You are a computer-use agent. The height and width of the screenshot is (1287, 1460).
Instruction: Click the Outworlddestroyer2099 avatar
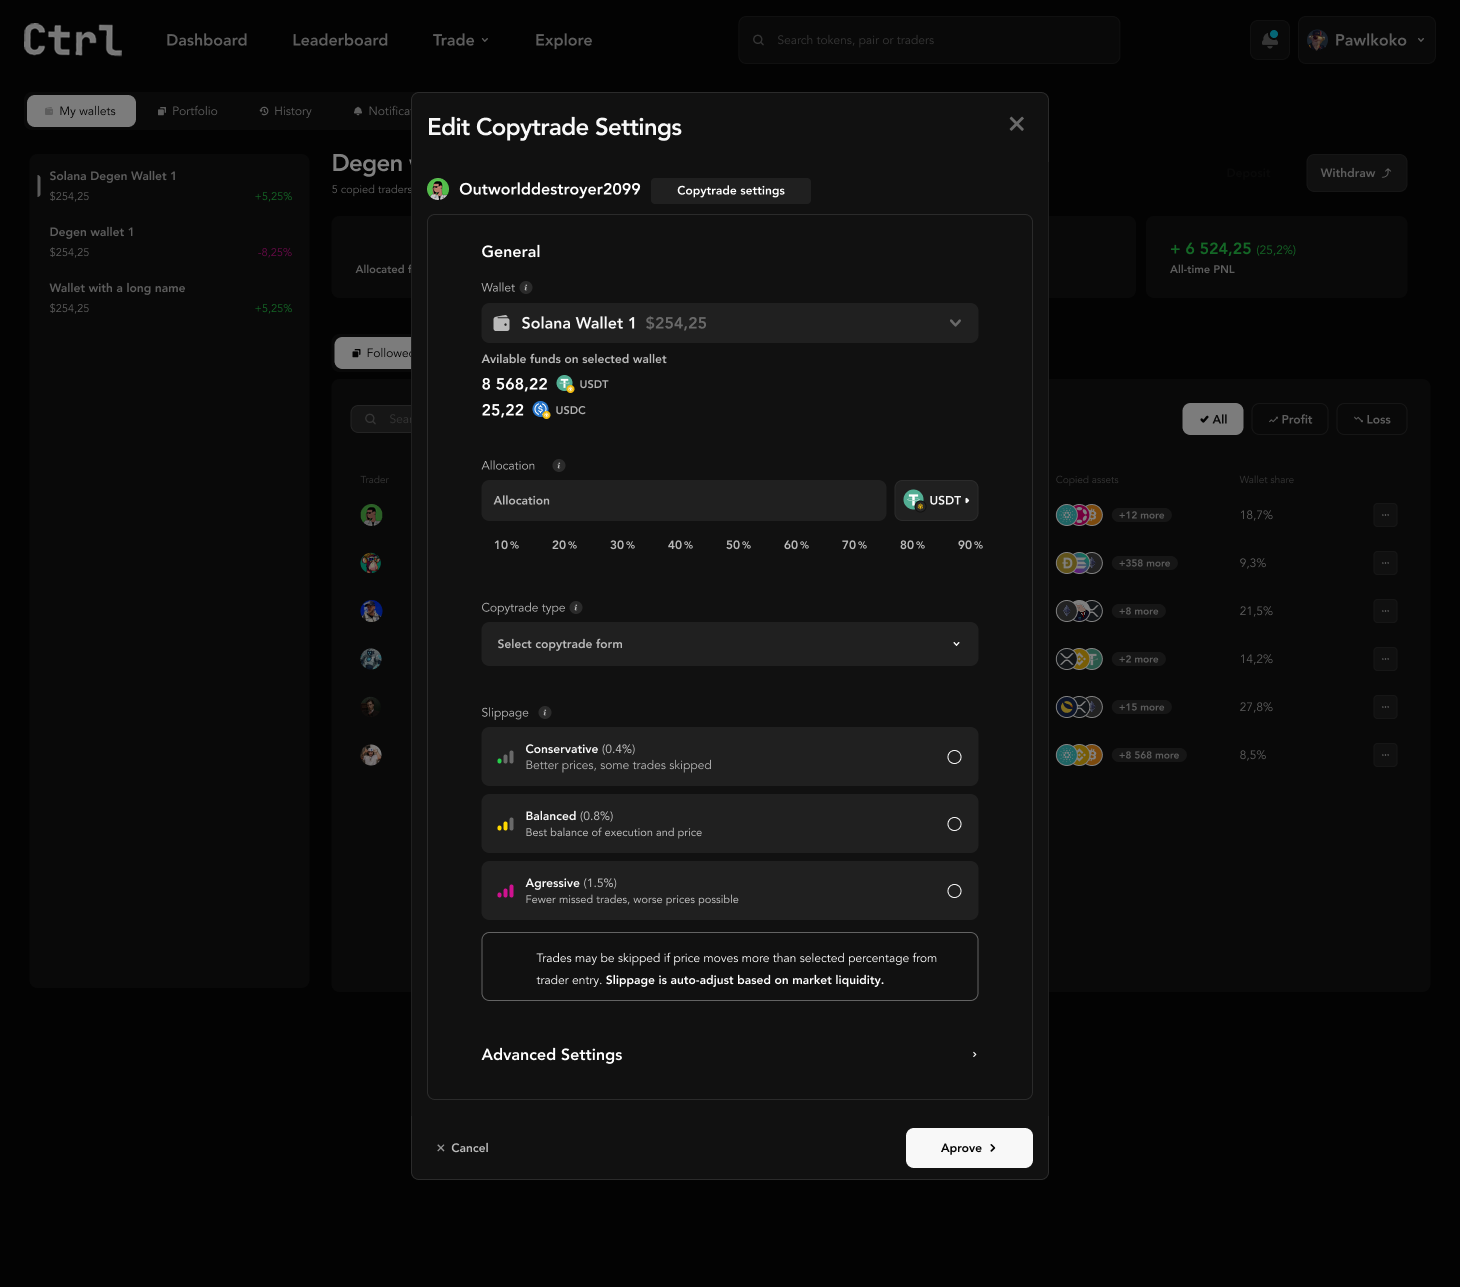[438, 189]
